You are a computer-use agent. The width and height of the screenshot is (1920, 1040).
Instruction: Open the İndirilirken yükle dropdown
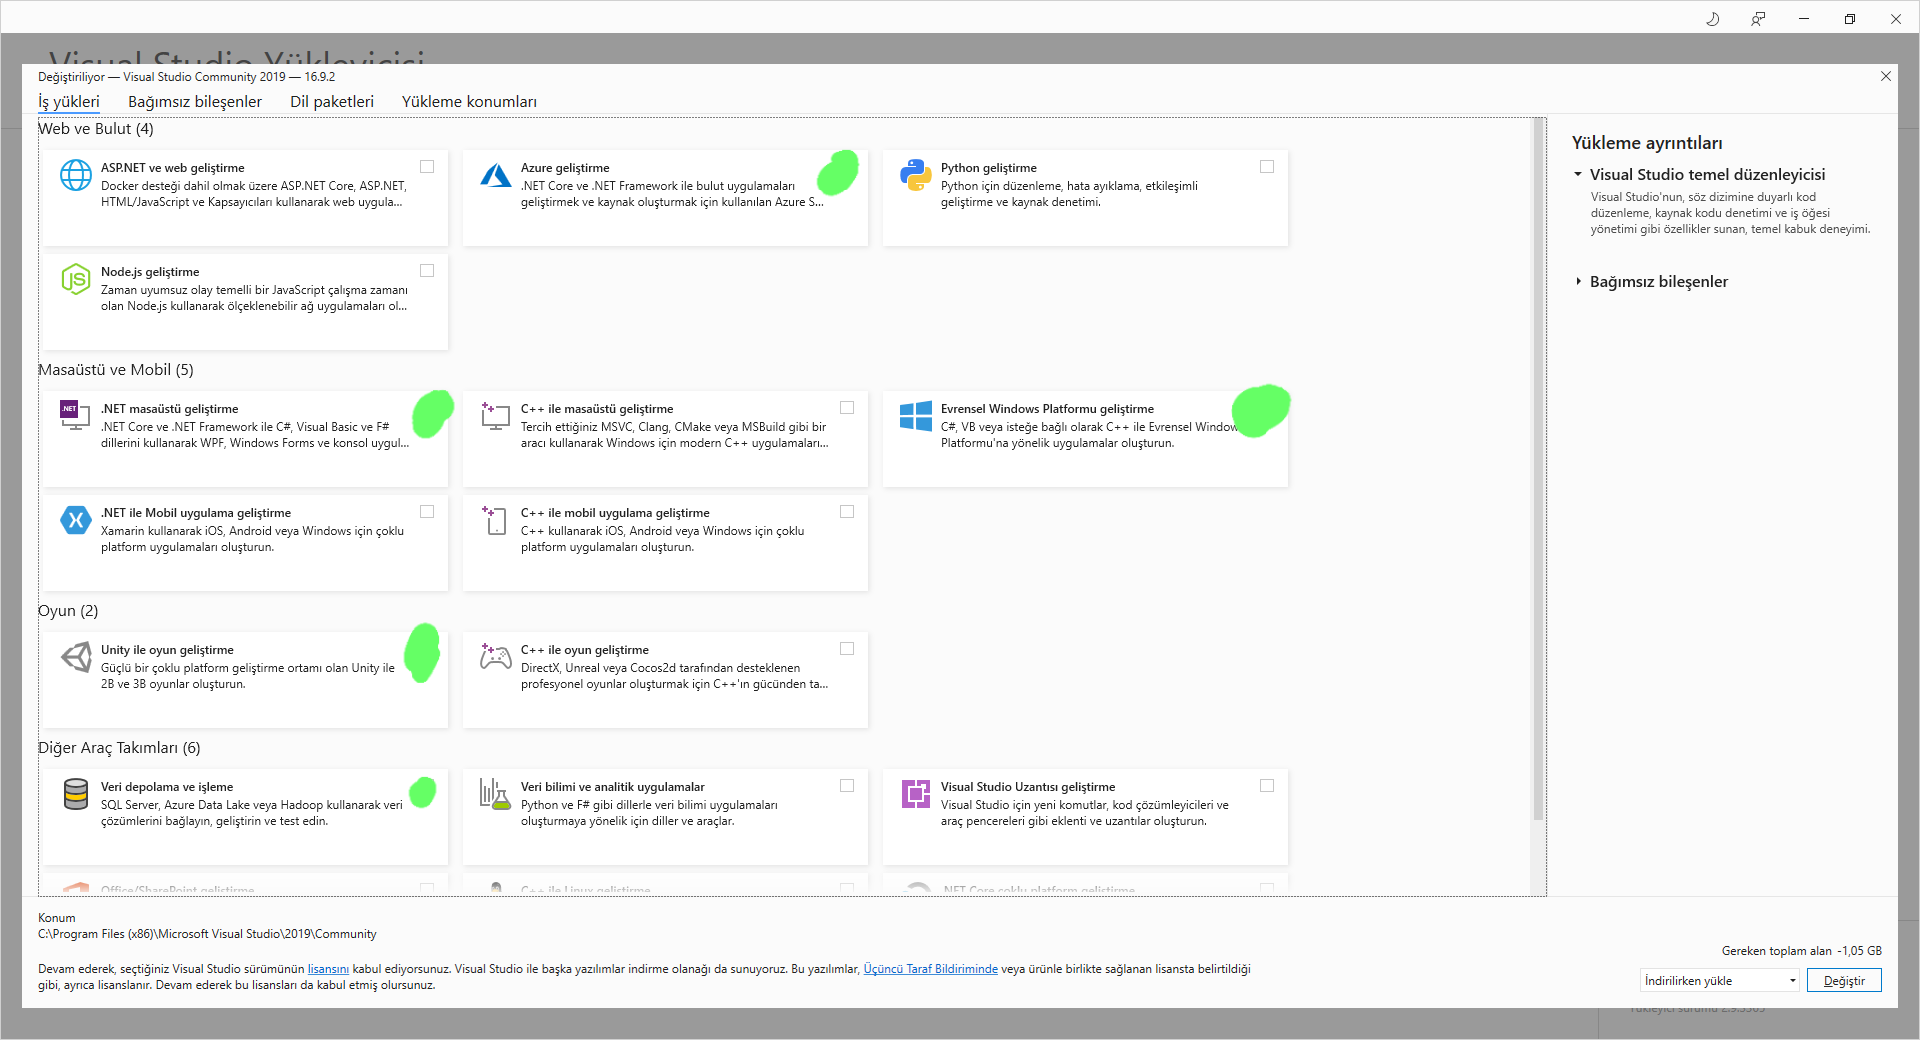(1720, 981)
